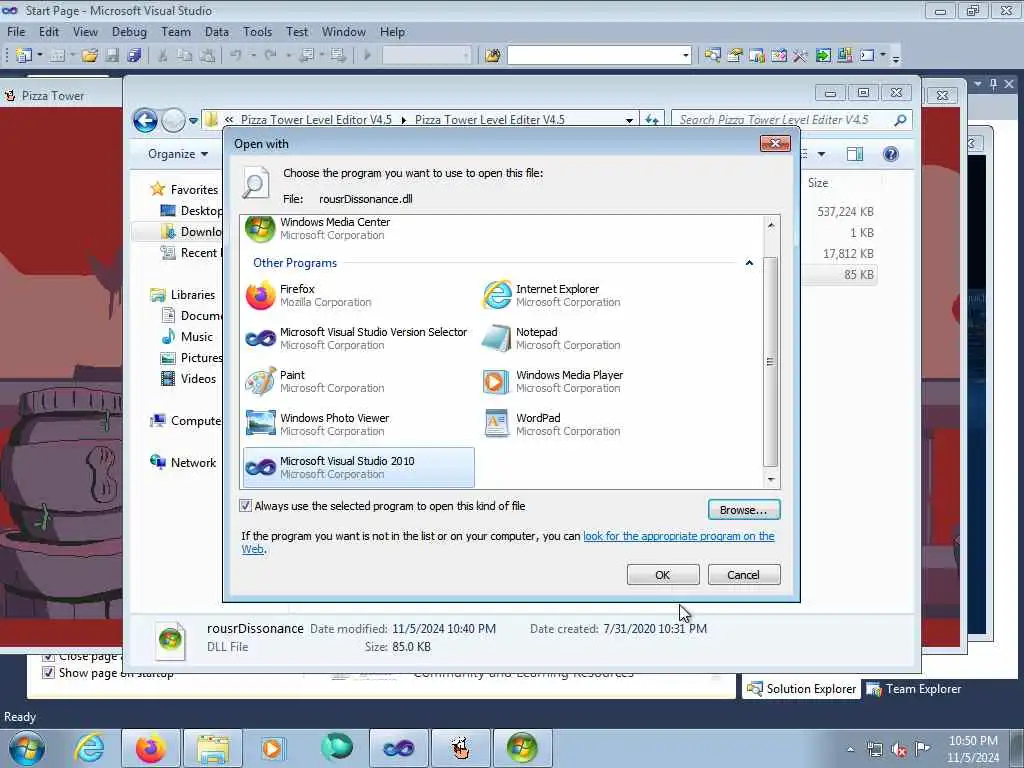Click the Save toolbar icon
The height and width of the screenshot is (768, 1024).
coord(112,56)
